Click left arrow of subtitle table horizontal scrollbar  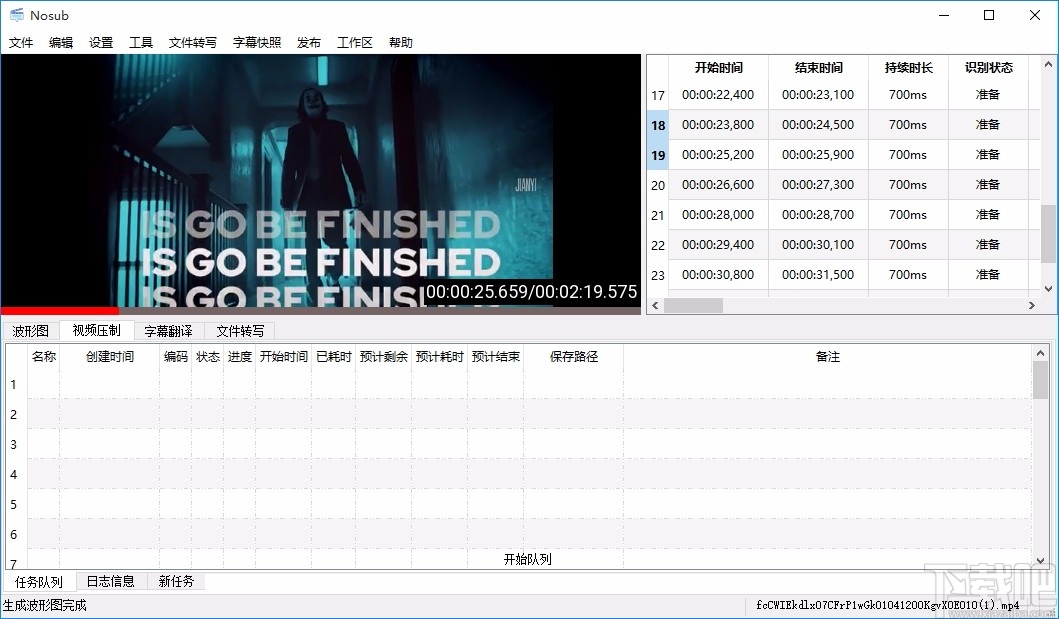654,306
